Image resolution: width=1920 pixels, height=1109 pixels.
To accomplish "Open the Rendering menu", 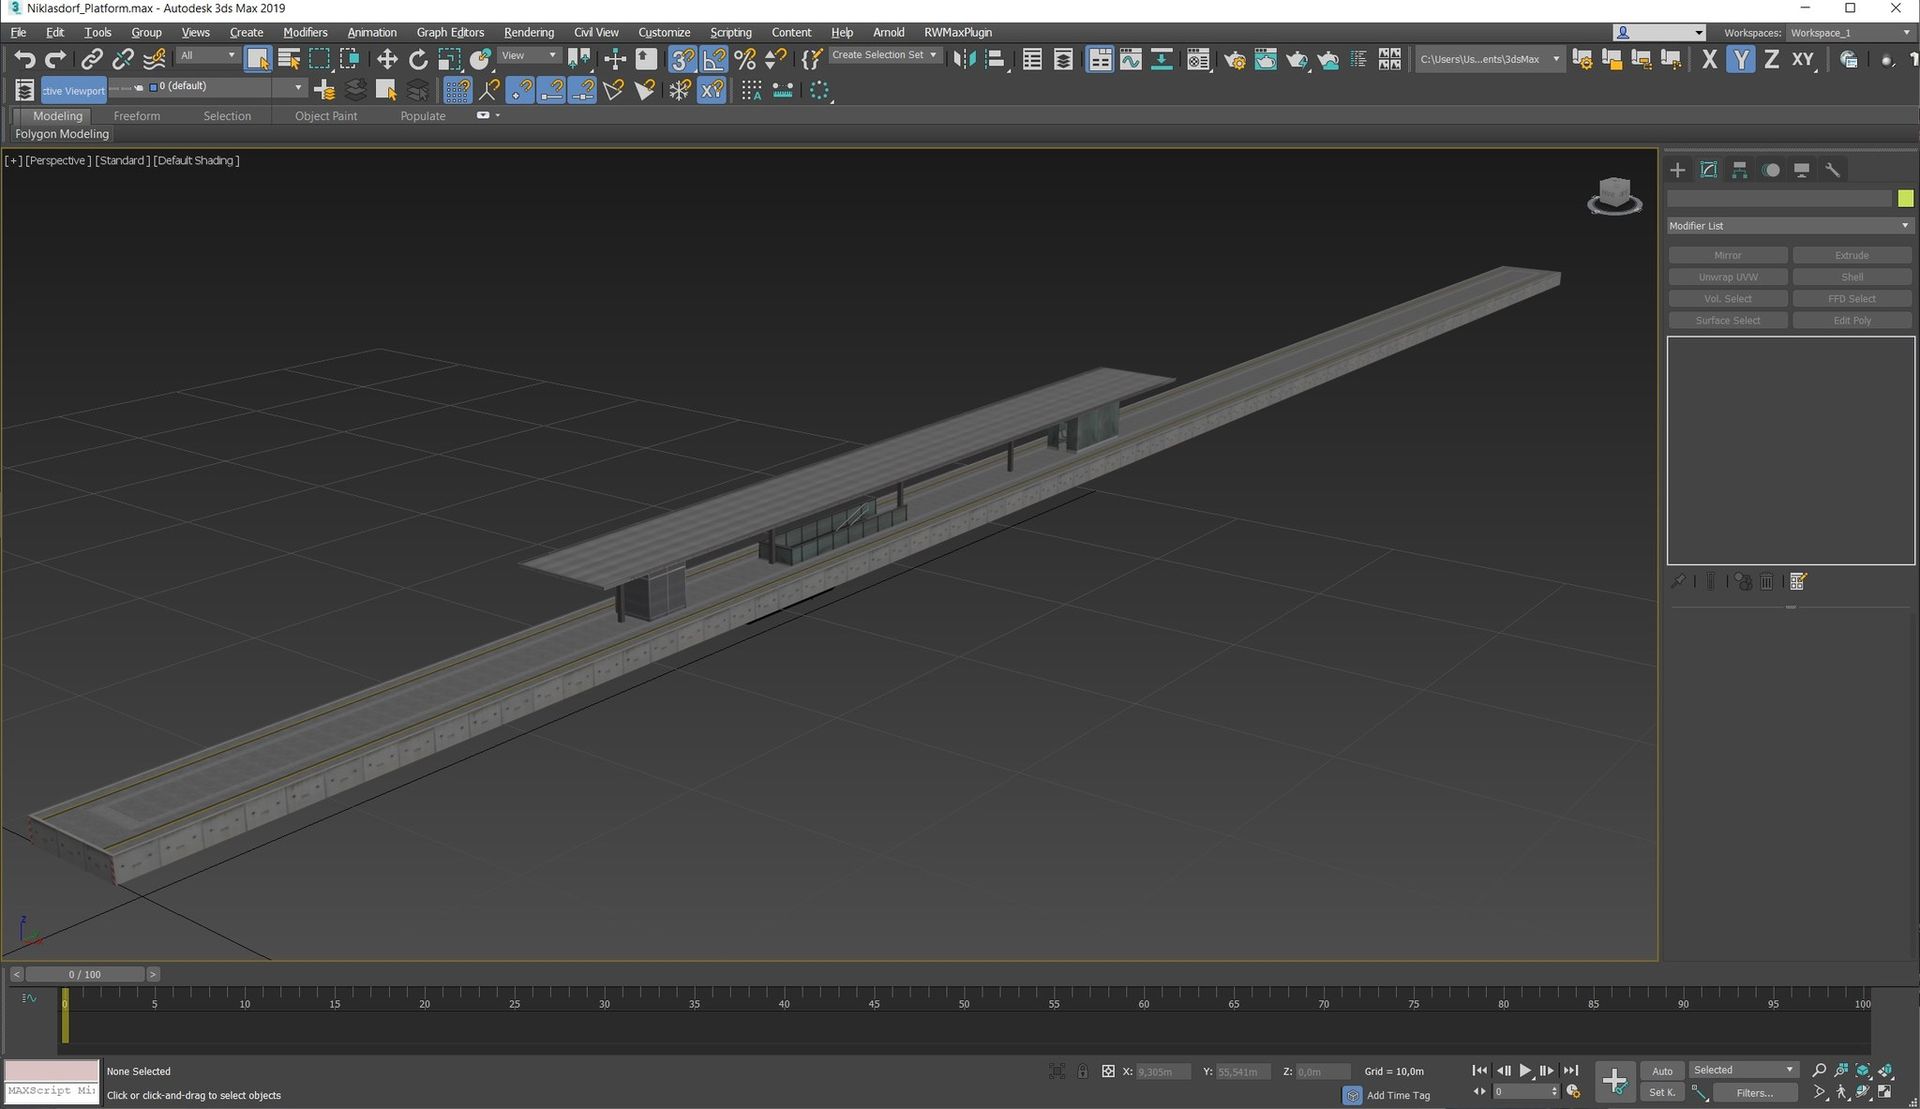I will (528, 32).
